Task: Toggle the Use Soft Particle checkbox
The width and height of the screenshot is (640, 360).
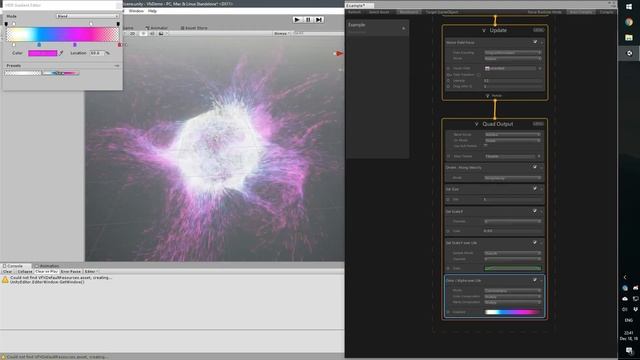Action: tap(486, 146)
